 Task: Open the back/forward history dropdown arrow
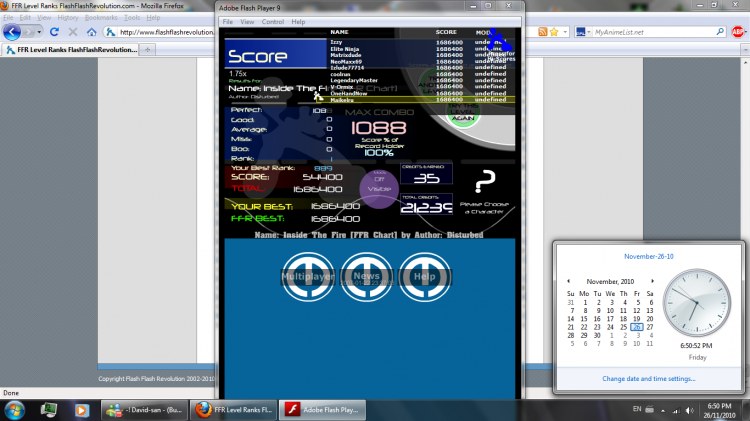(x=39, y=32)
